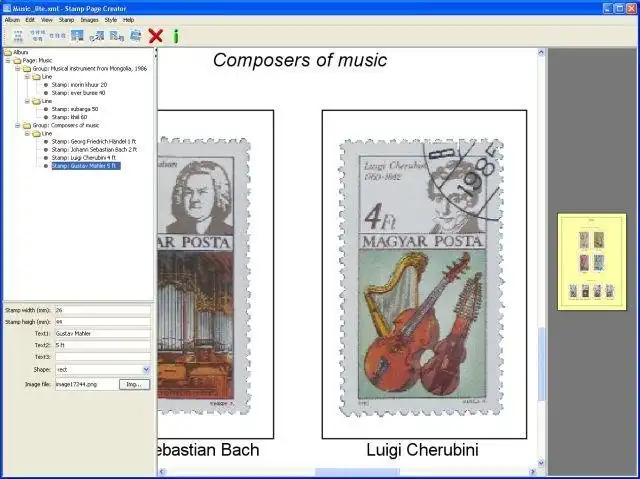640x479 pixels.
Task: Click the three-row stamp grid toolbar icon
Action: [18, 36]
